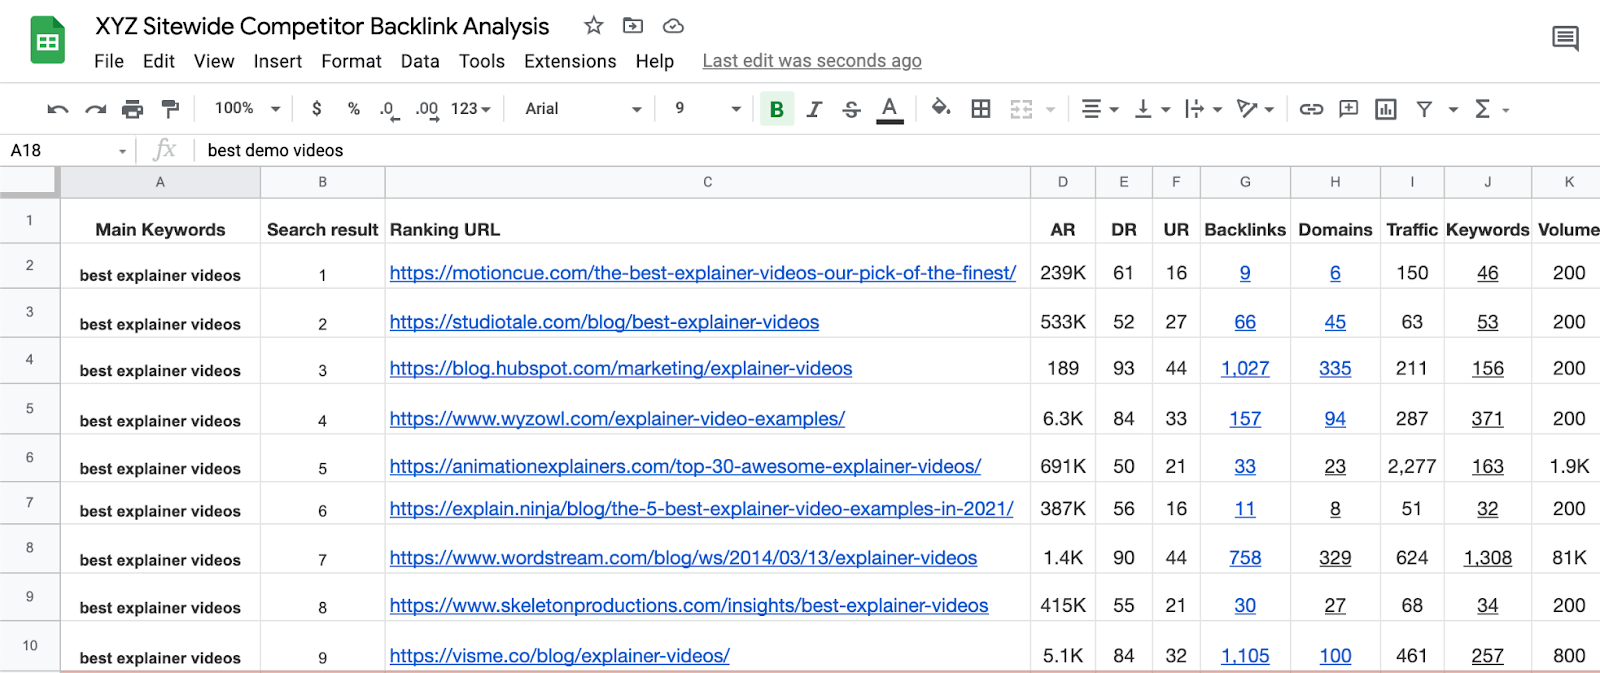Click backlinks value 1,027
Viewport: 1600px width, 673px height.
[1245, 368]
